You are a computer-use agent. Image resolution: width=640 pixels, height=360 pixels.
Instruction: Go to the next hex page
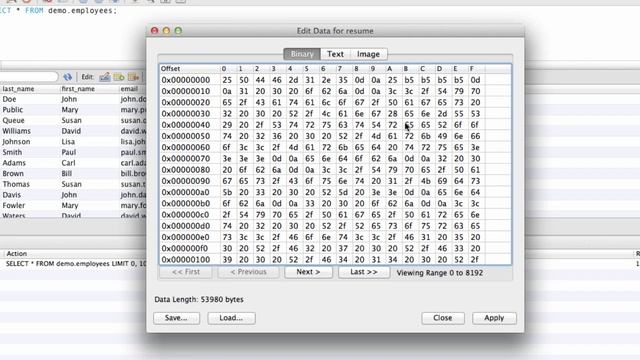308,272
